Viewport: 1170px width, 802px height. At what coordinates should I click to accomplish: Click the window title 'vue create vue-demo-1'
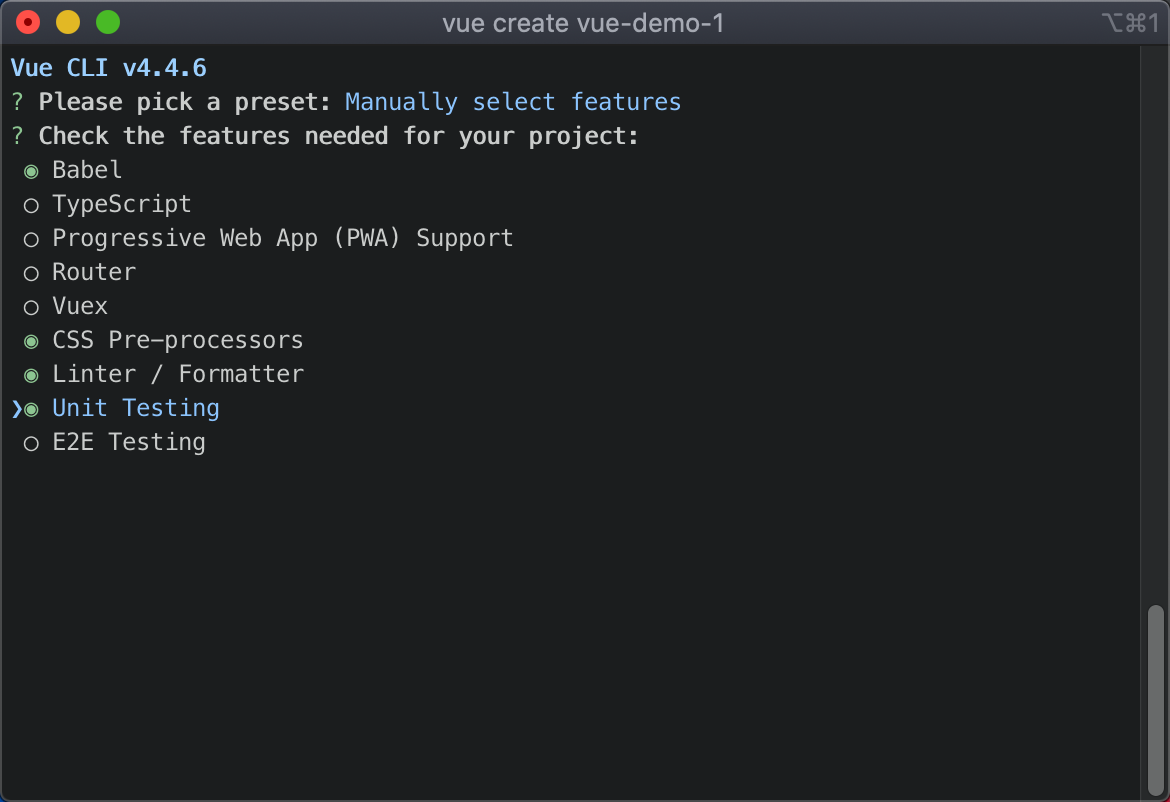[x=584, y=23]
